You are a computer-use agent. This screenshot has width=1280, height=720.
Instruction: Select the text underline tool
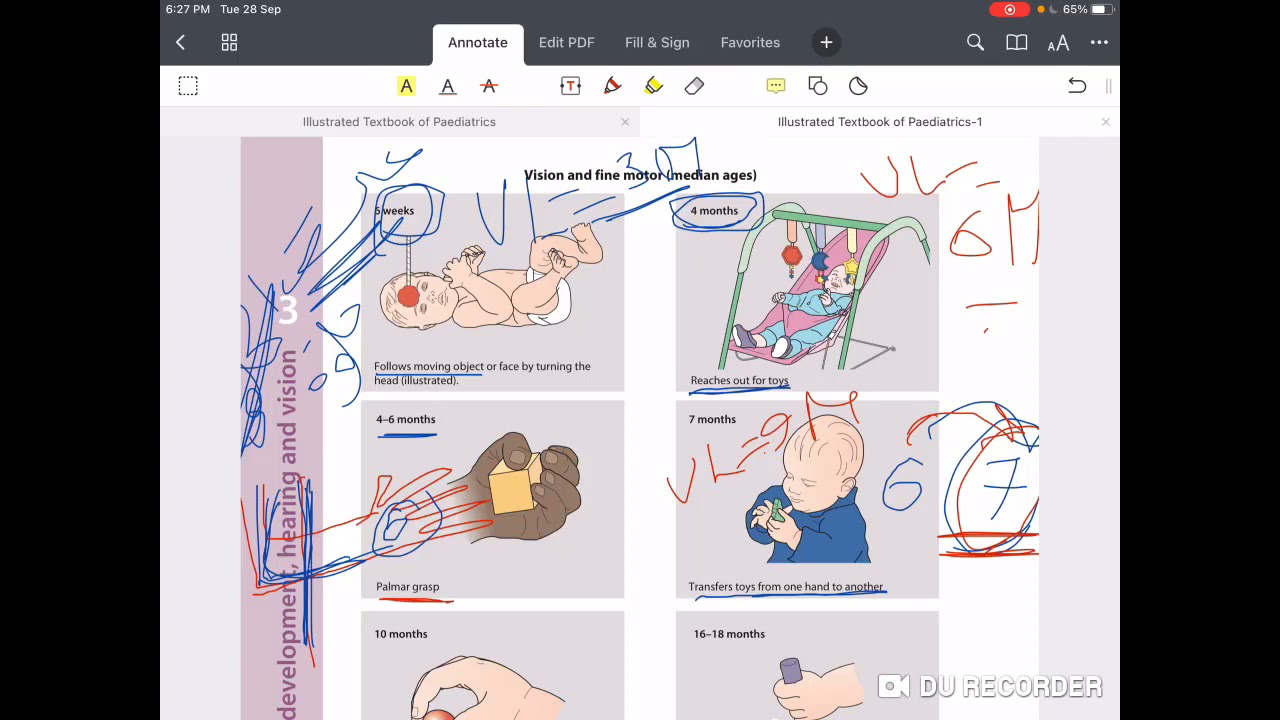pos(448,86)
